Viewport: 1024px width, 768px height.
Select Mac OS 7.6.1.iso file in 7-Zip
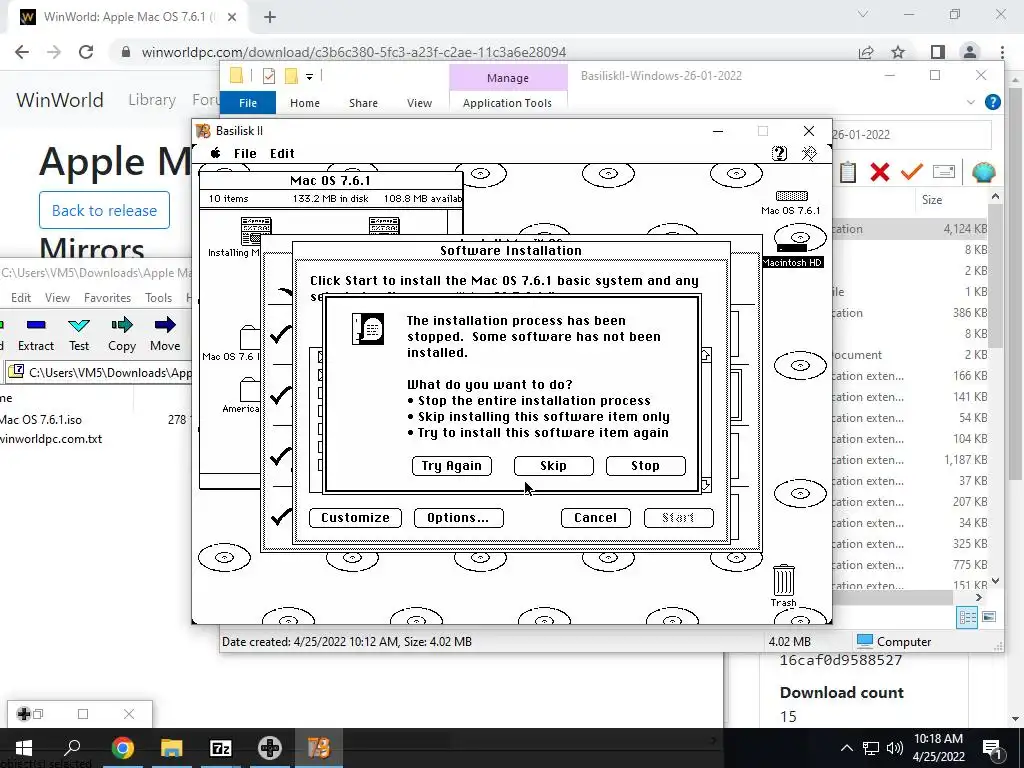click(42, 420)
